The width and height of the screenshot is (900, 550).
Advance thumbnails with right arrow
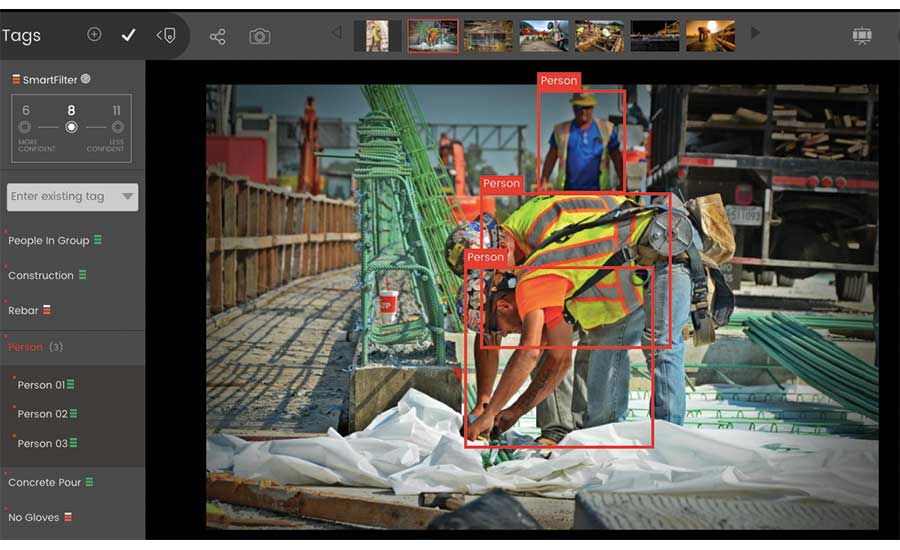755,33
